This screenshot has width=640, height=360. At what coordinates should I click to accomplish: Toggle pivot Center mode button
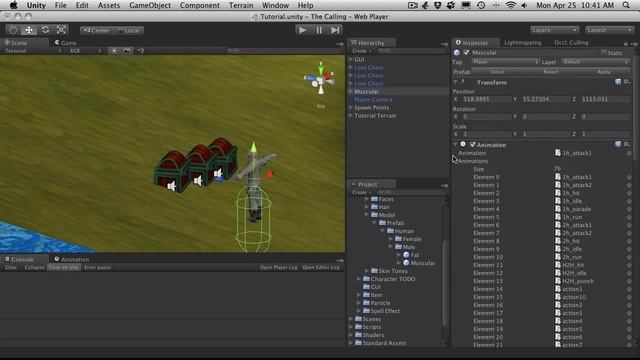pos(96,30)
